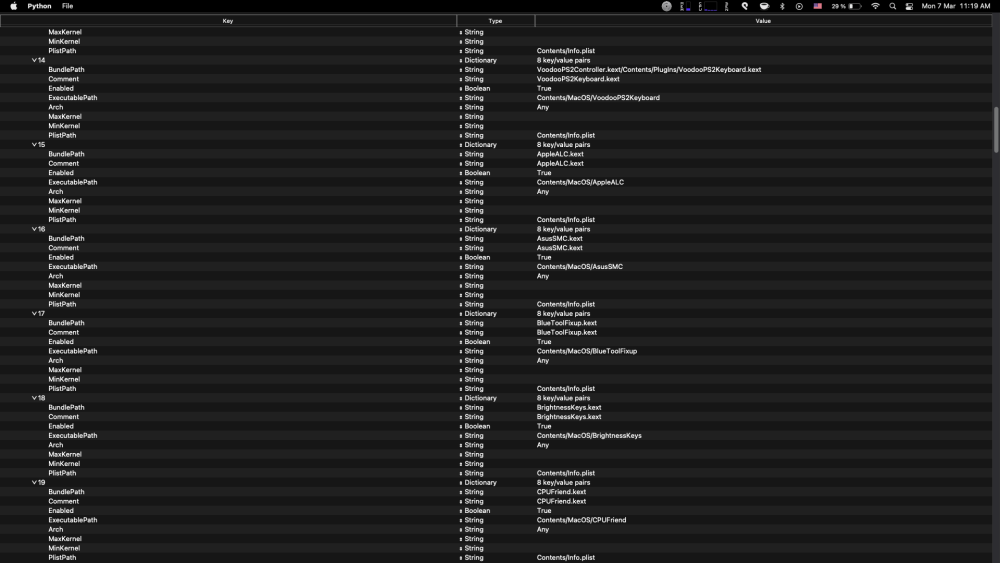This screenshot has width=1000, height=563.
Task: Select the MinKernel key under entry 16
Action: (x=64, y=295)
